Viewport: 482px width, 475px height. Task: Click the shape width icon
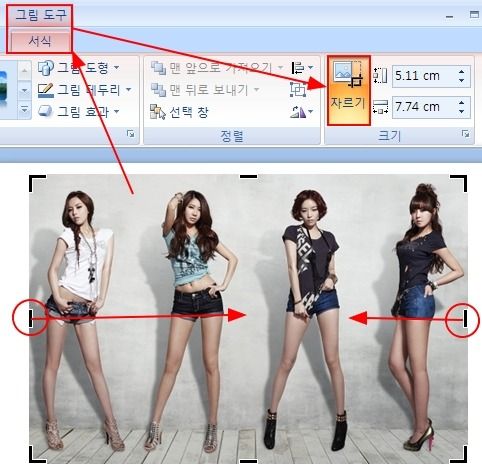click(x=381, y=107)
